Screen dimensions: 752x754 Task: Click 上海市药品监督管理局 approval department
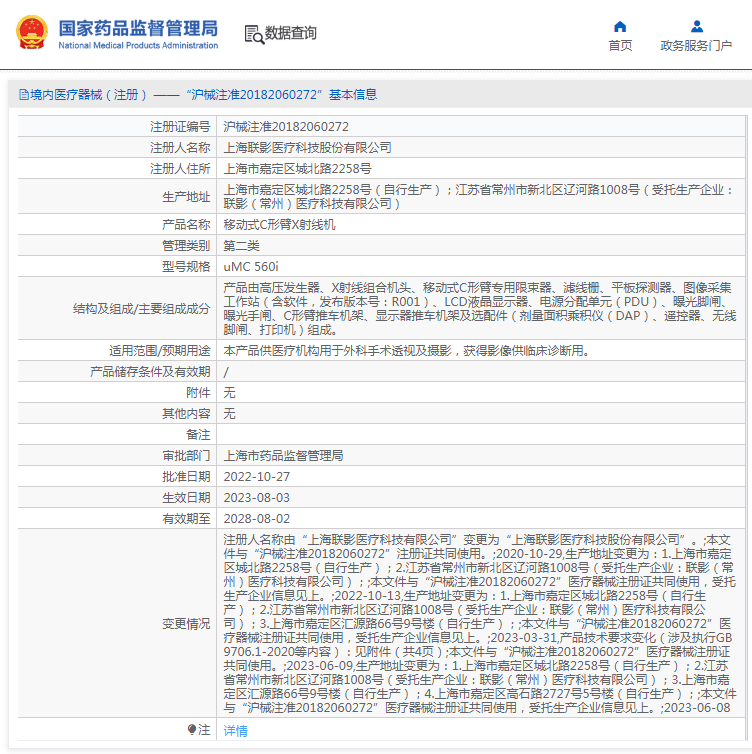click(283, 455)
